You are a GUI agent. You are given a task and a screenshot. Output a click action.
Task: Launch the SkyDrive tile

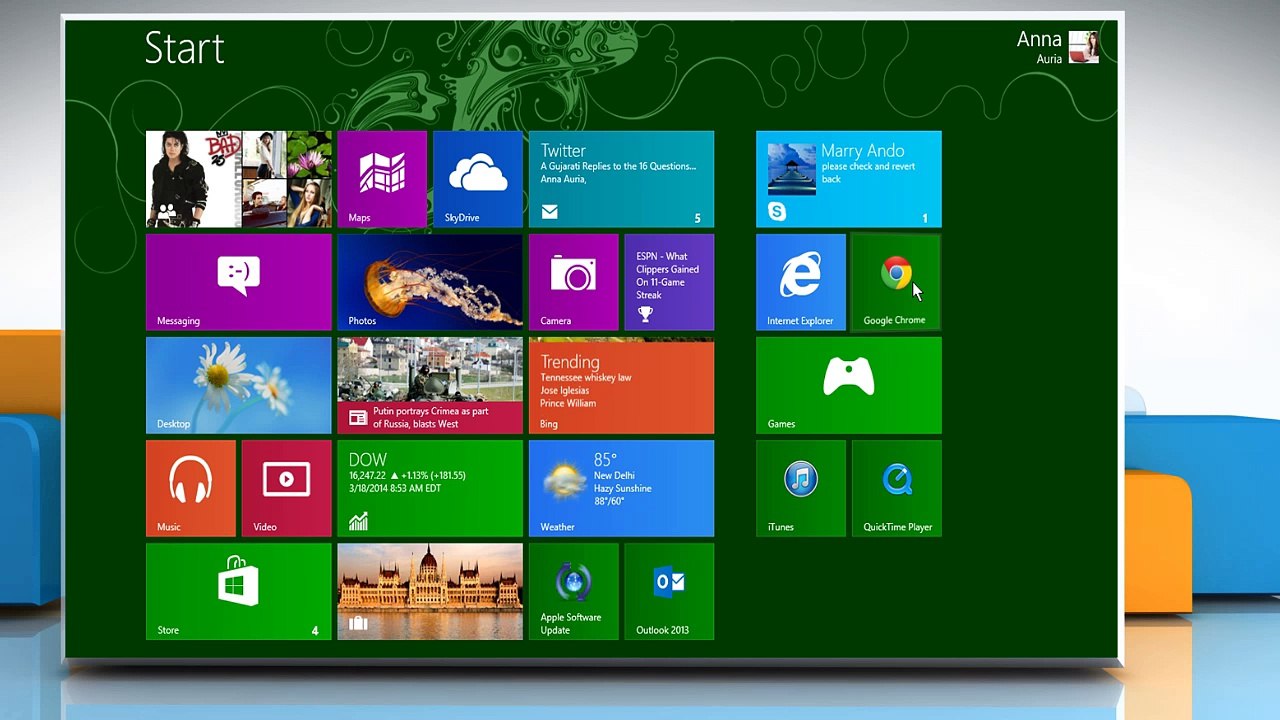pos(478,179)
